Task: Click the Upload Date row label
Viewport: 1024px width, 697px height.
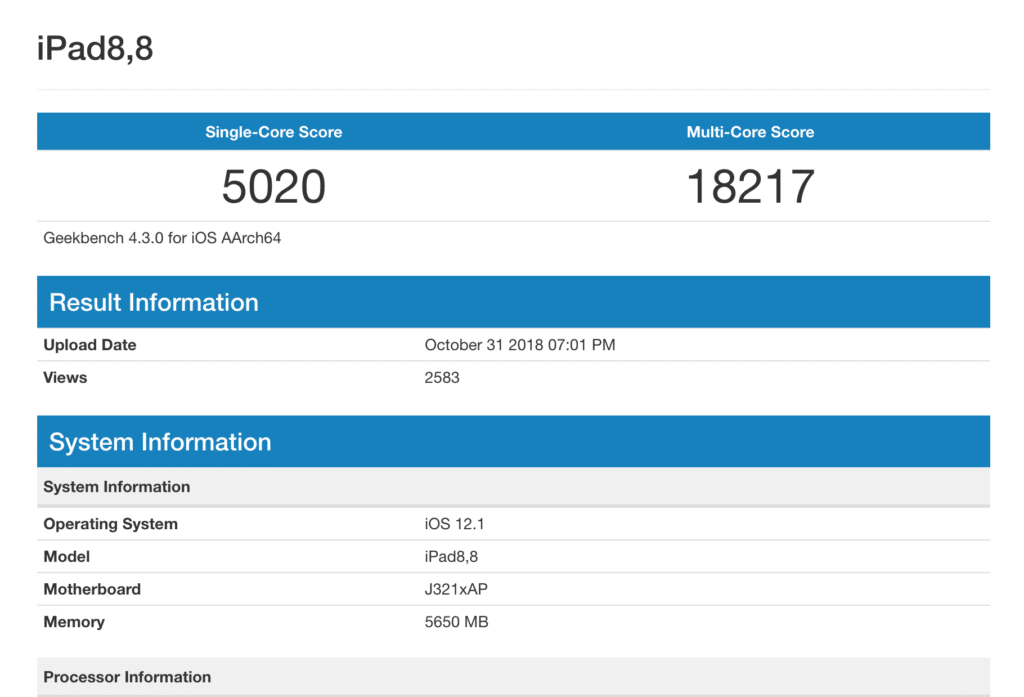Action: (x=90, y=345)
